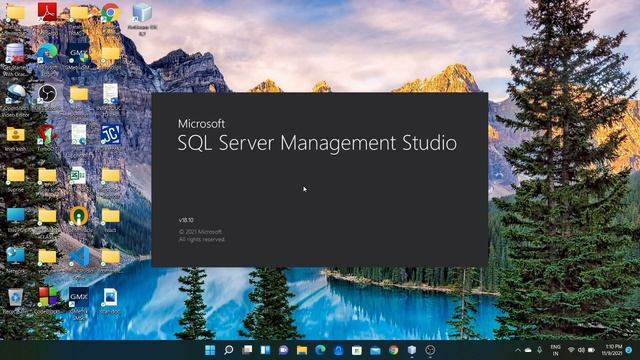Select the running cube app in the taskbar
The width and height of the screenshot is (640, 360).
click(412, 350)
